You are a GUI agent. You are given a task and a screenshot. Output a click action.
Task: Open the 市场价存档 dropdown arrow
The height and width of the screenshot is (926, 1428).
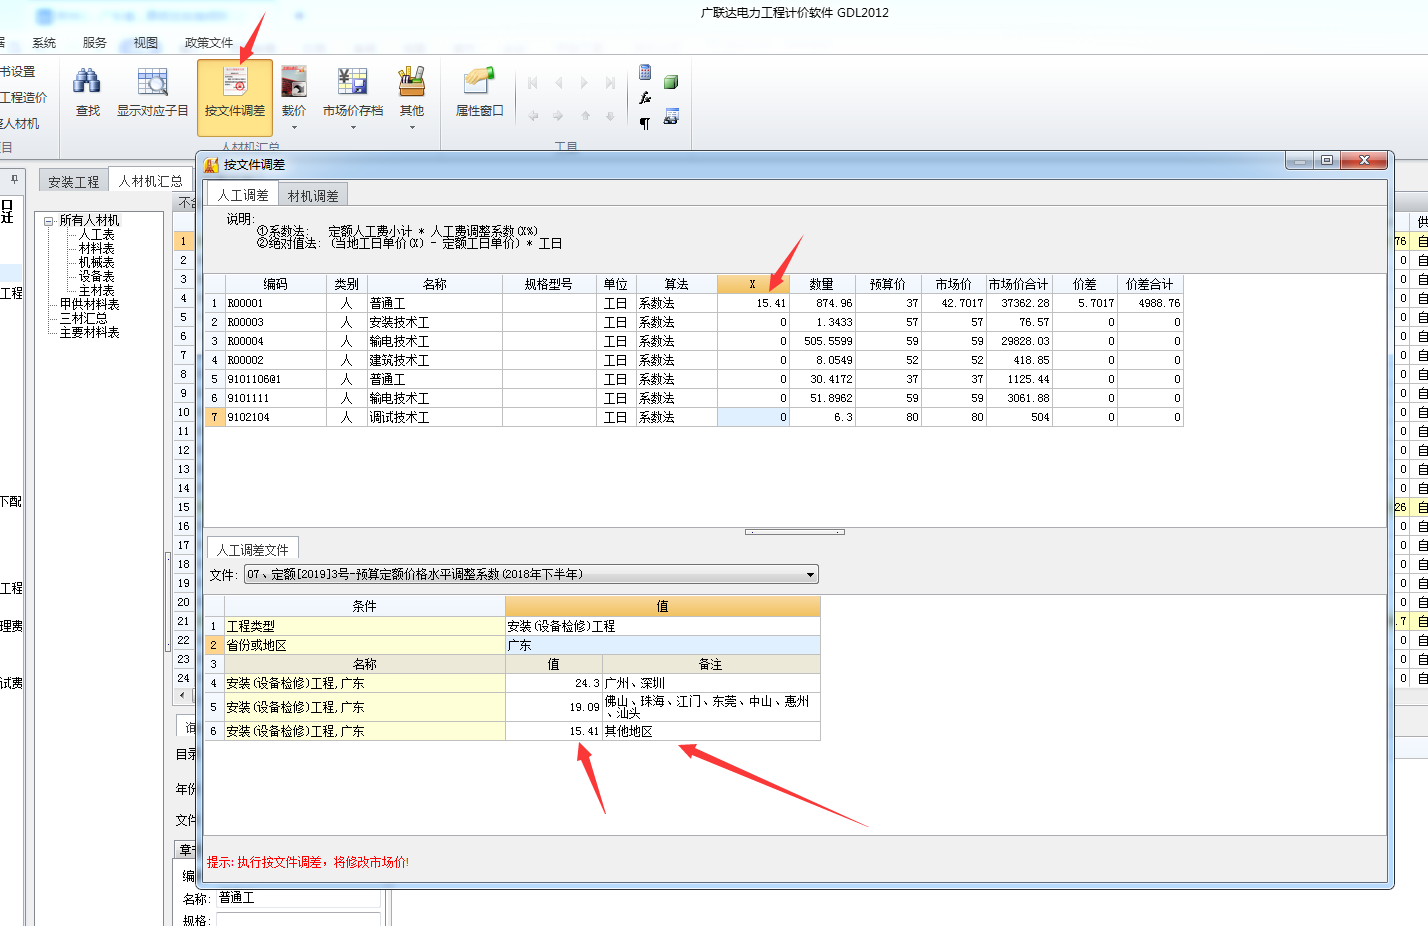[353, 127]
